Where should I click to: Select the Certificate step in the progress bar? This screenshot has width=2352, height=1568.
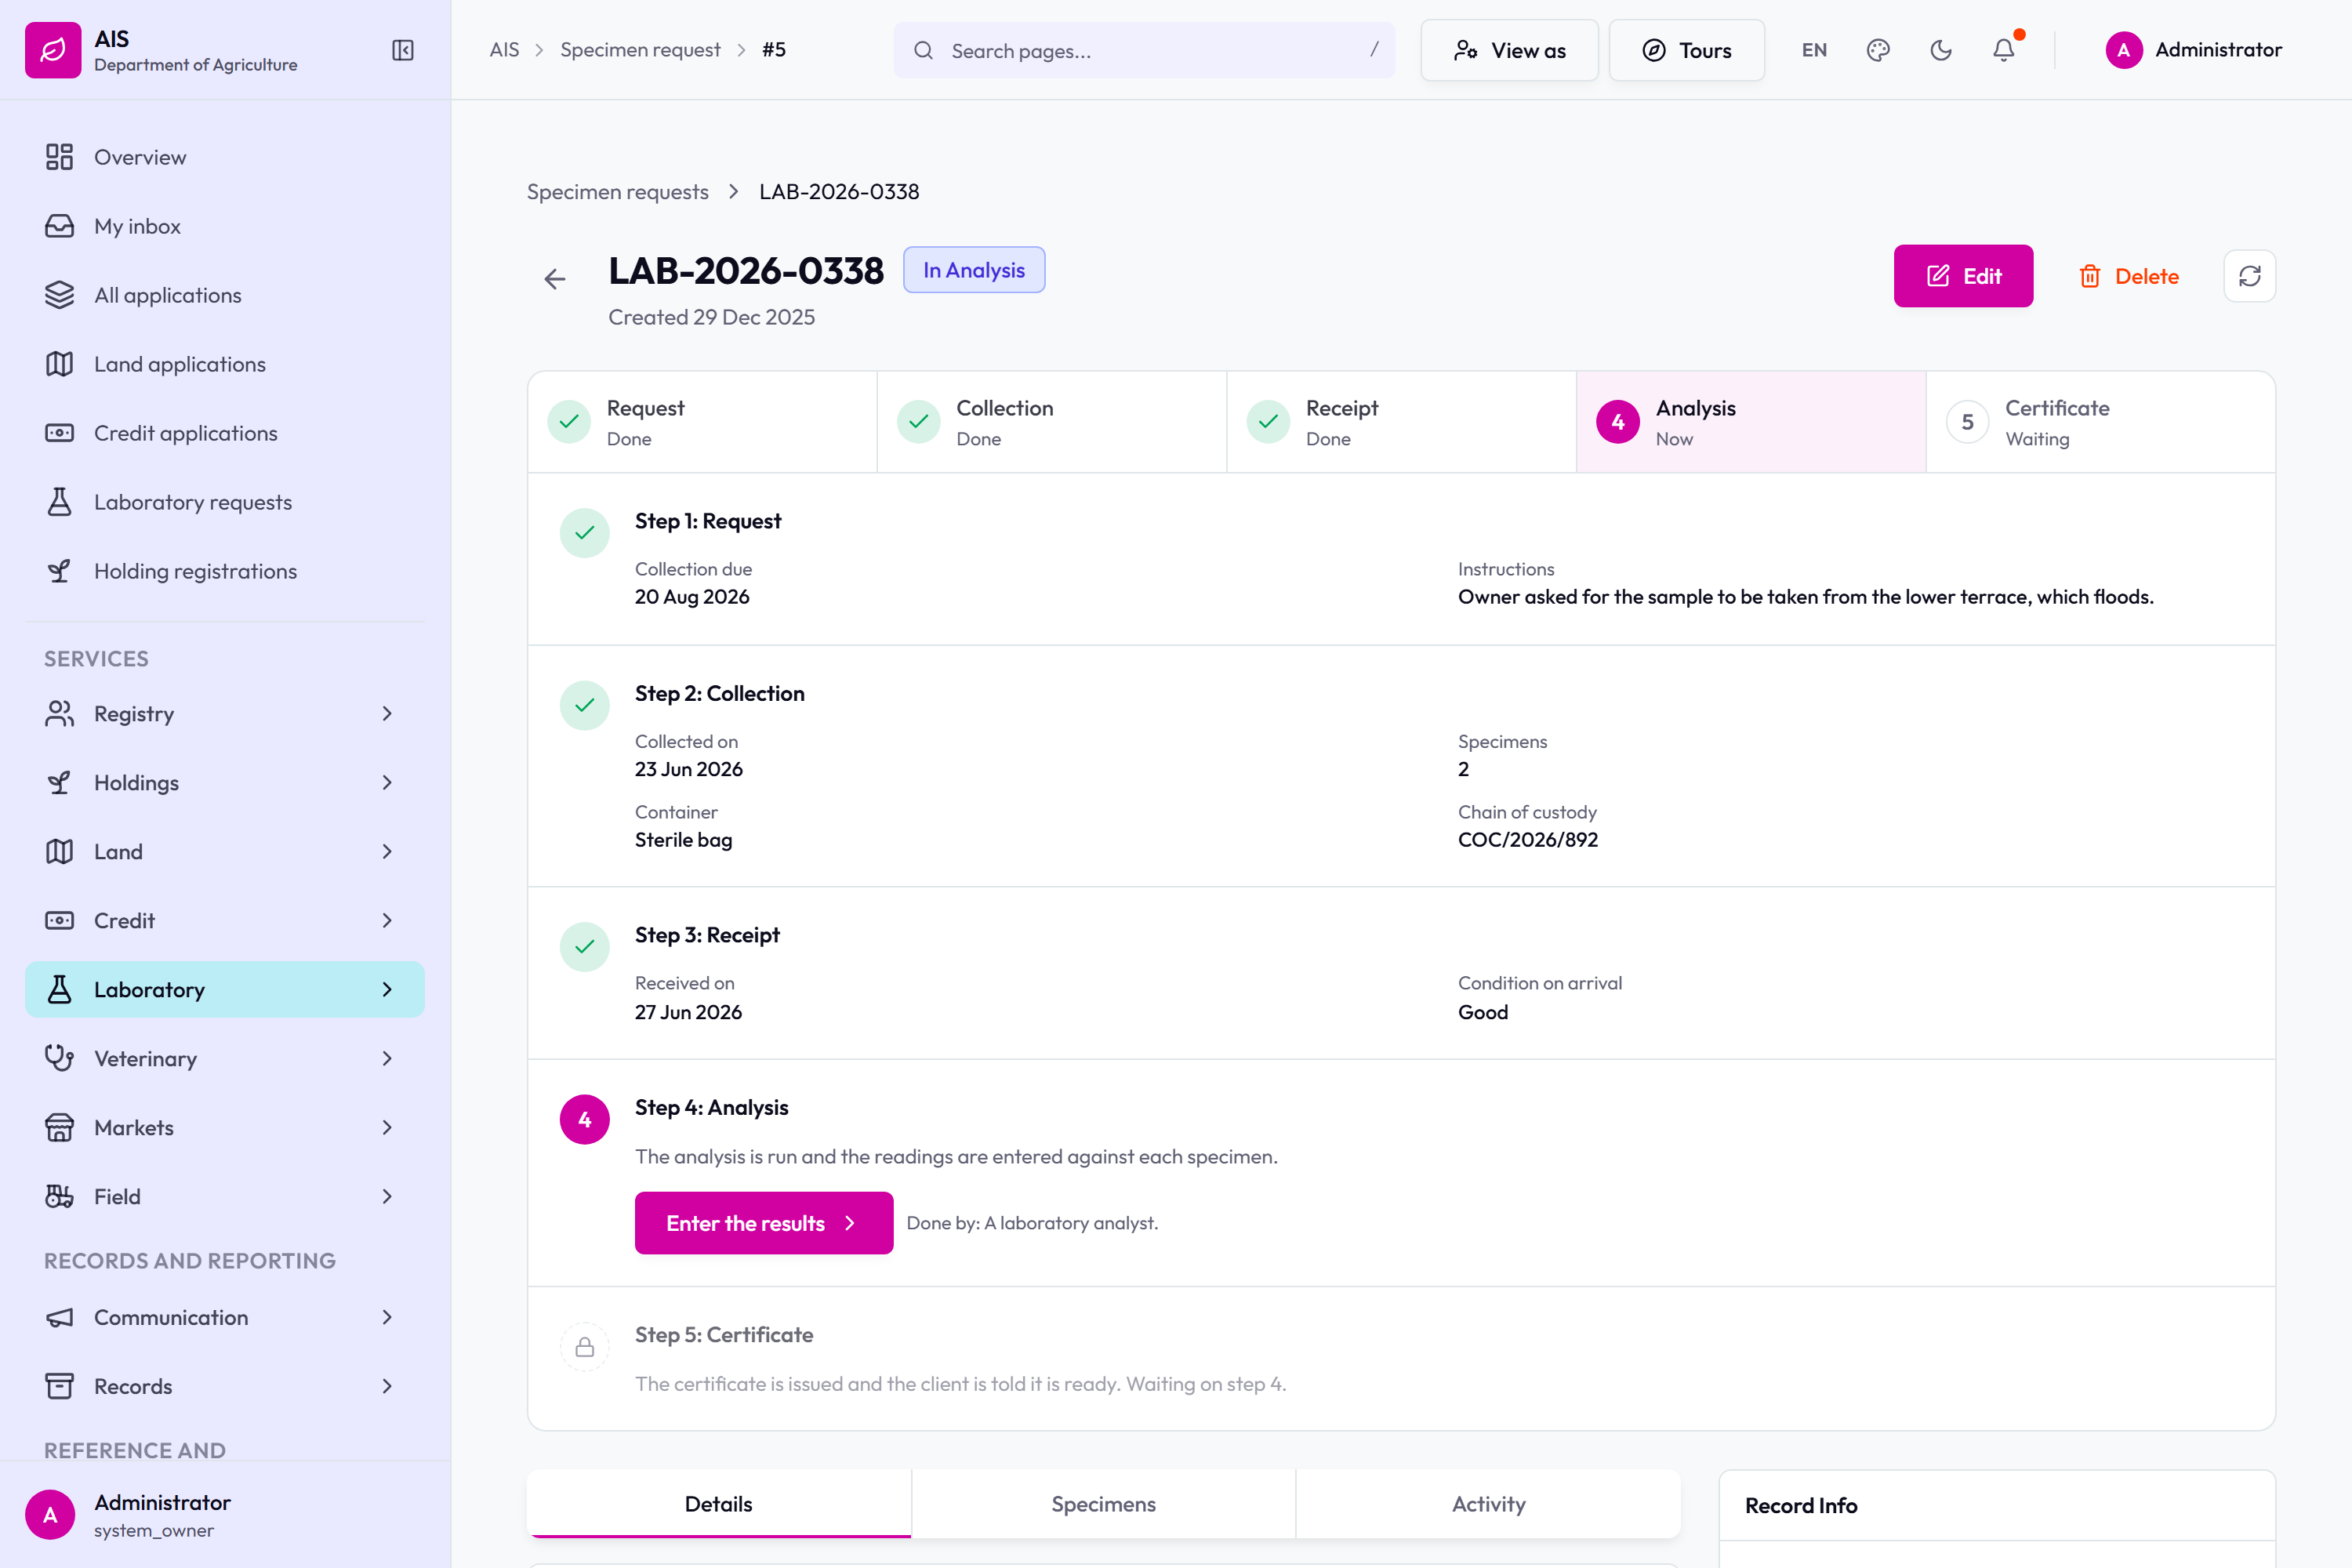point(2100,422)
